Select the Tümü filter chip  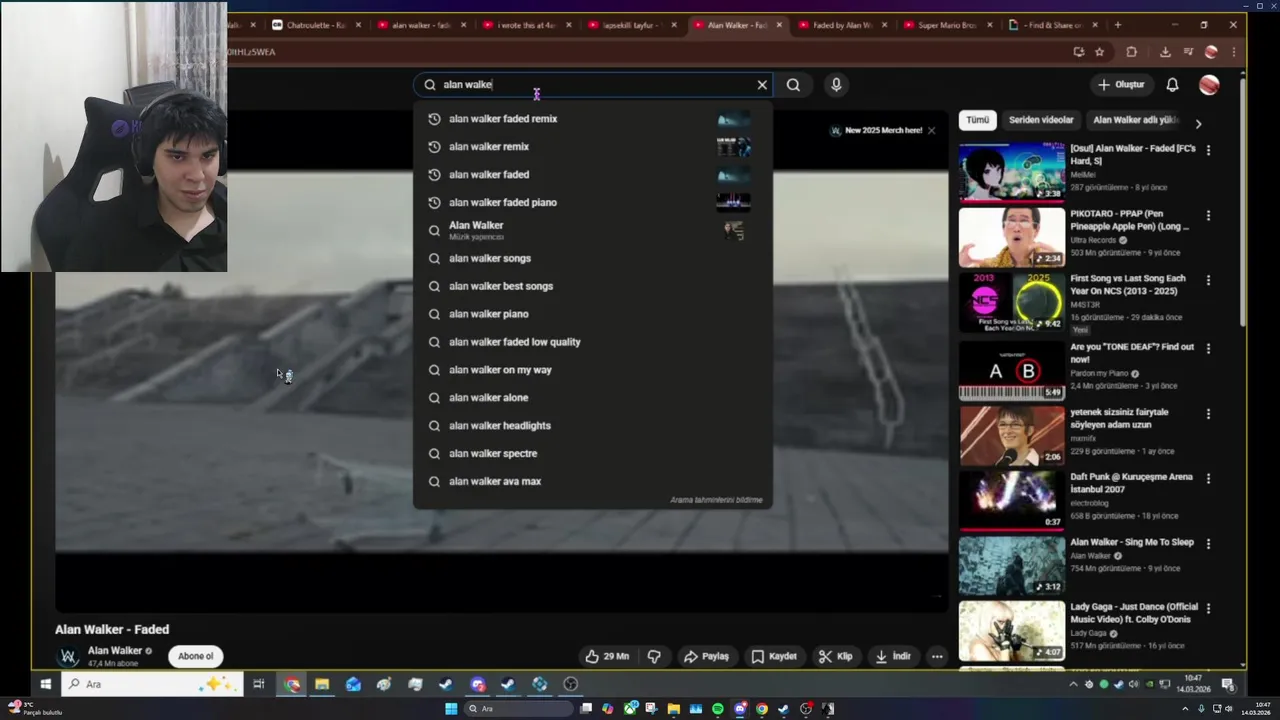pos(977,120)
